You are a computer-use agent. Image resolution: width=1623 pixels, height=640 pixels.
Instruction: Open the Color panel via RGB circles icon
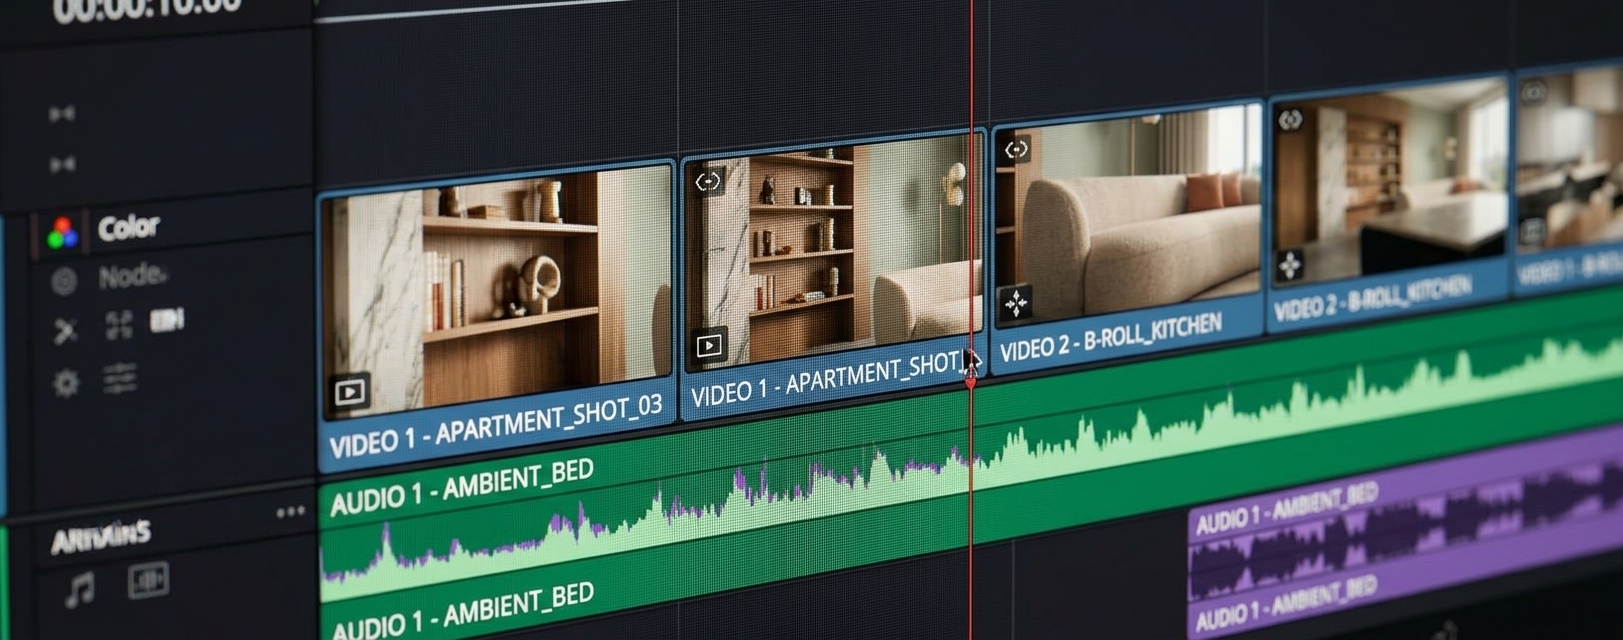[x=63, y=234]
